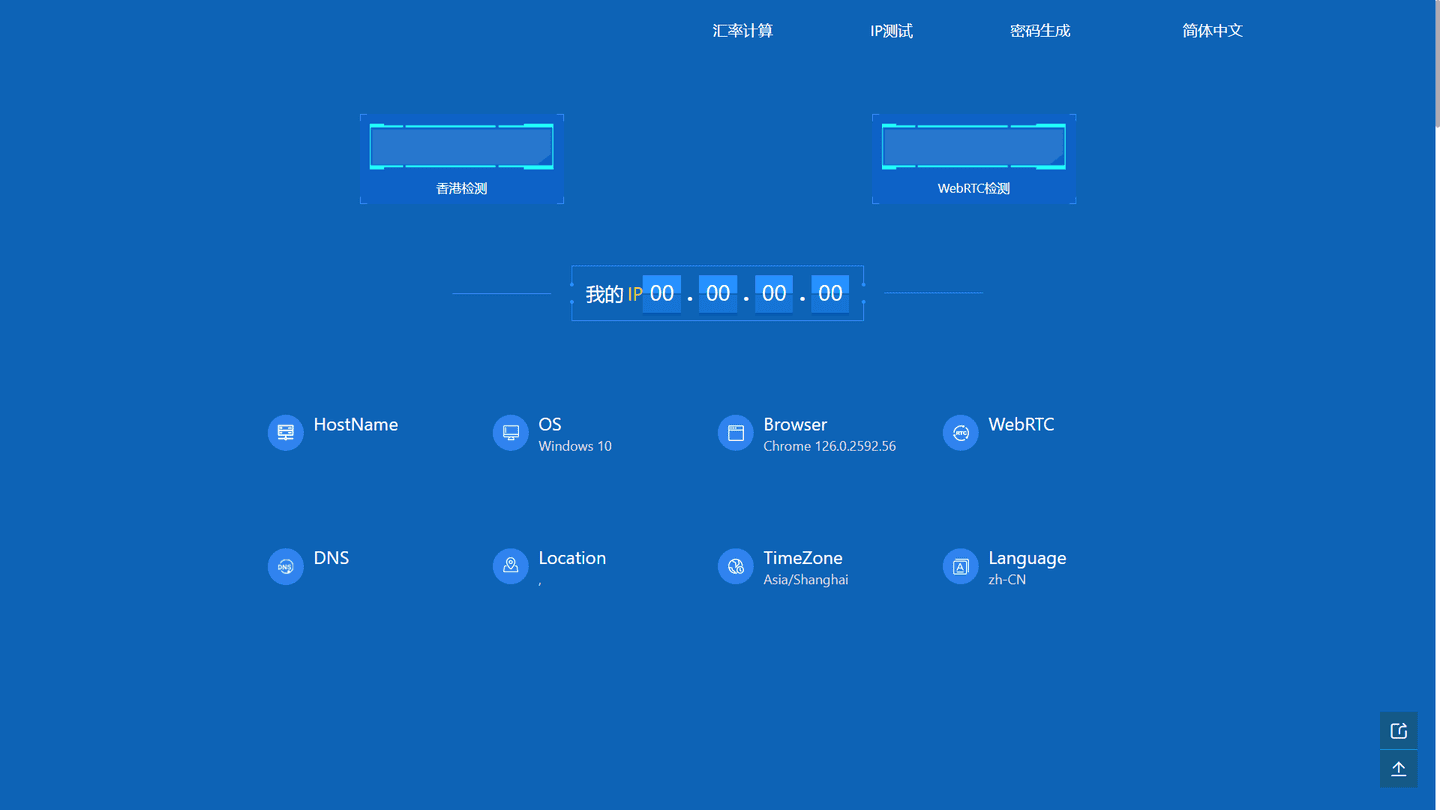Image resolution: width=1440 pixels, height=810 pixels.
Task: Click the third IP octet box
Action: (x=774, y=293)
